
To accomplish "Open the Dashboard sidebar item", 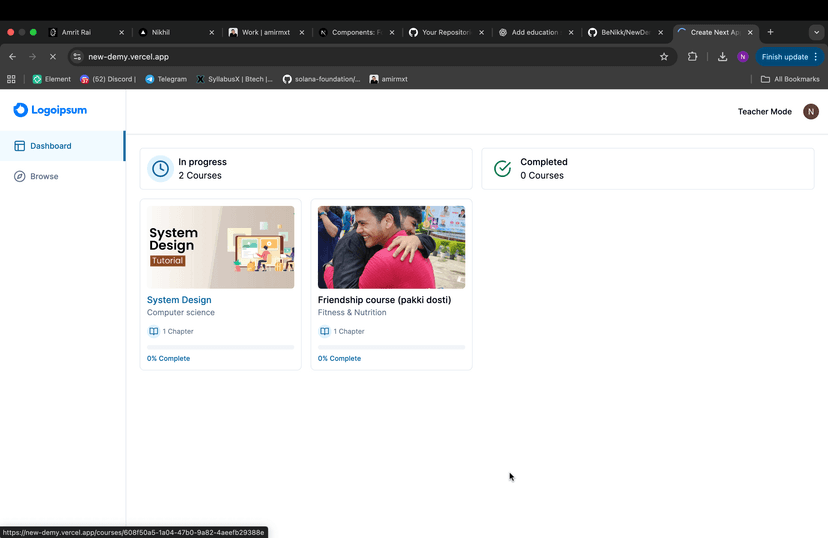I will (50, 146).
